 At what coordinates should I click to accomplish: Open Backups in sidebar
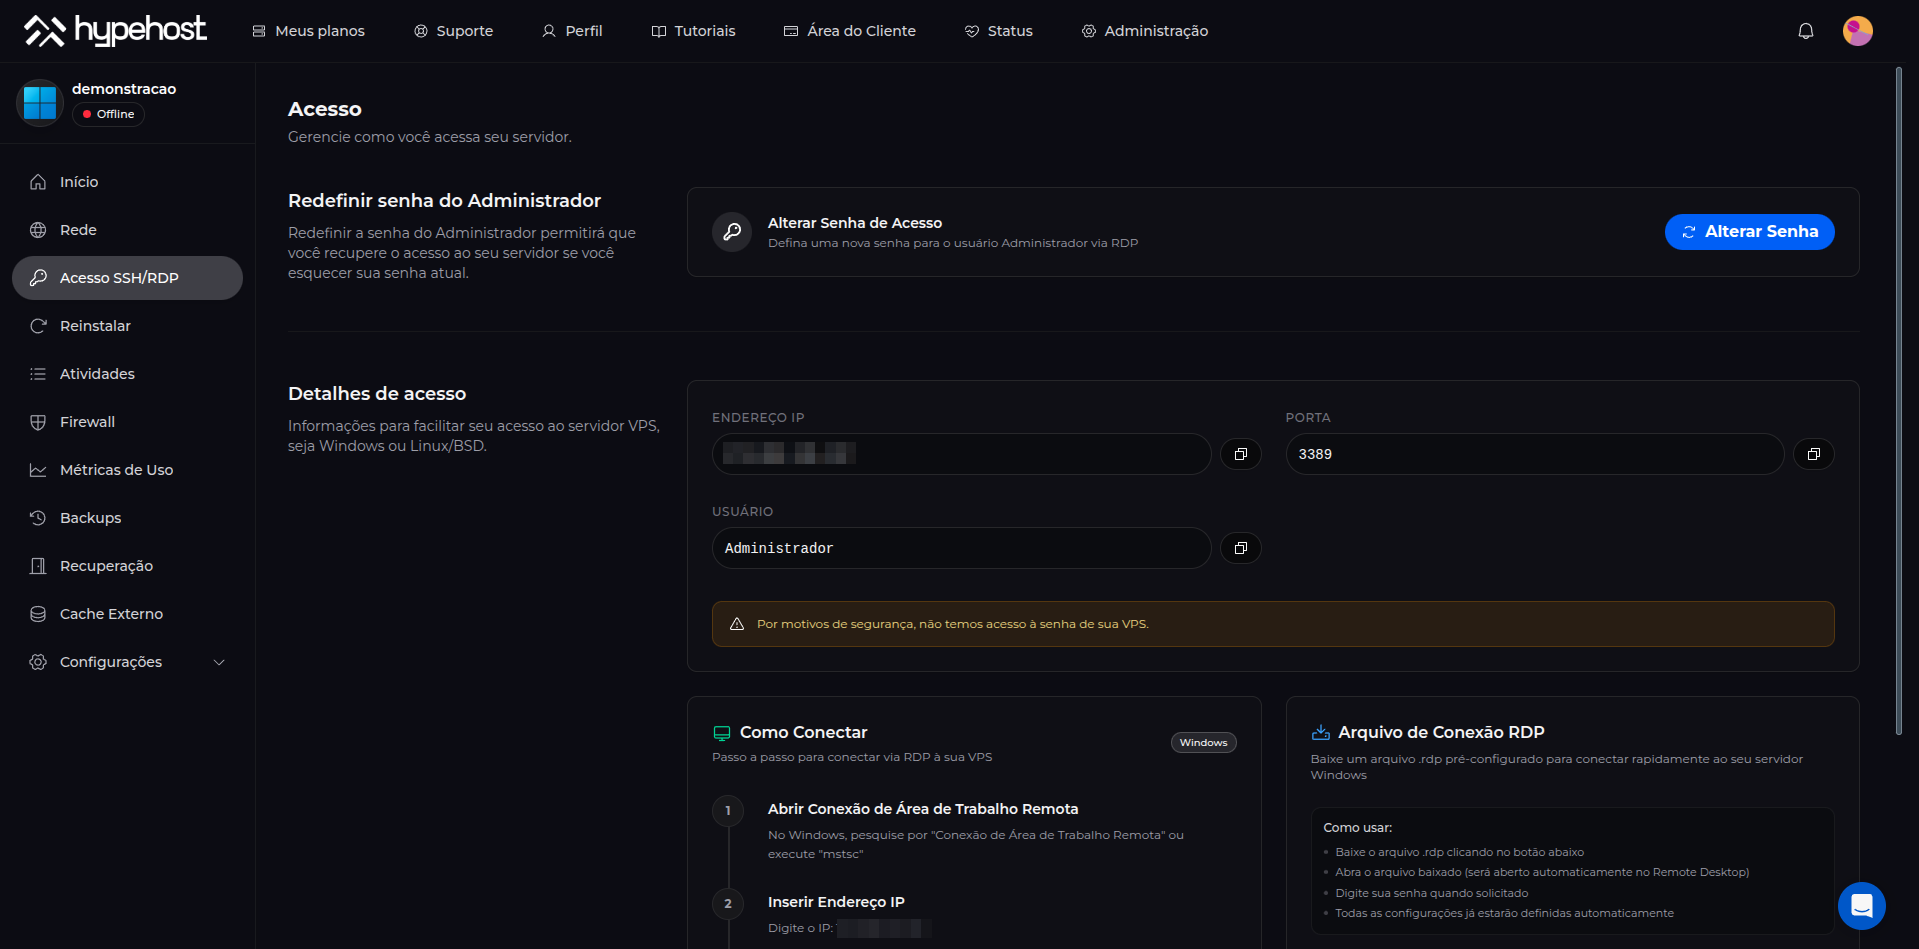tap(127, 518)
